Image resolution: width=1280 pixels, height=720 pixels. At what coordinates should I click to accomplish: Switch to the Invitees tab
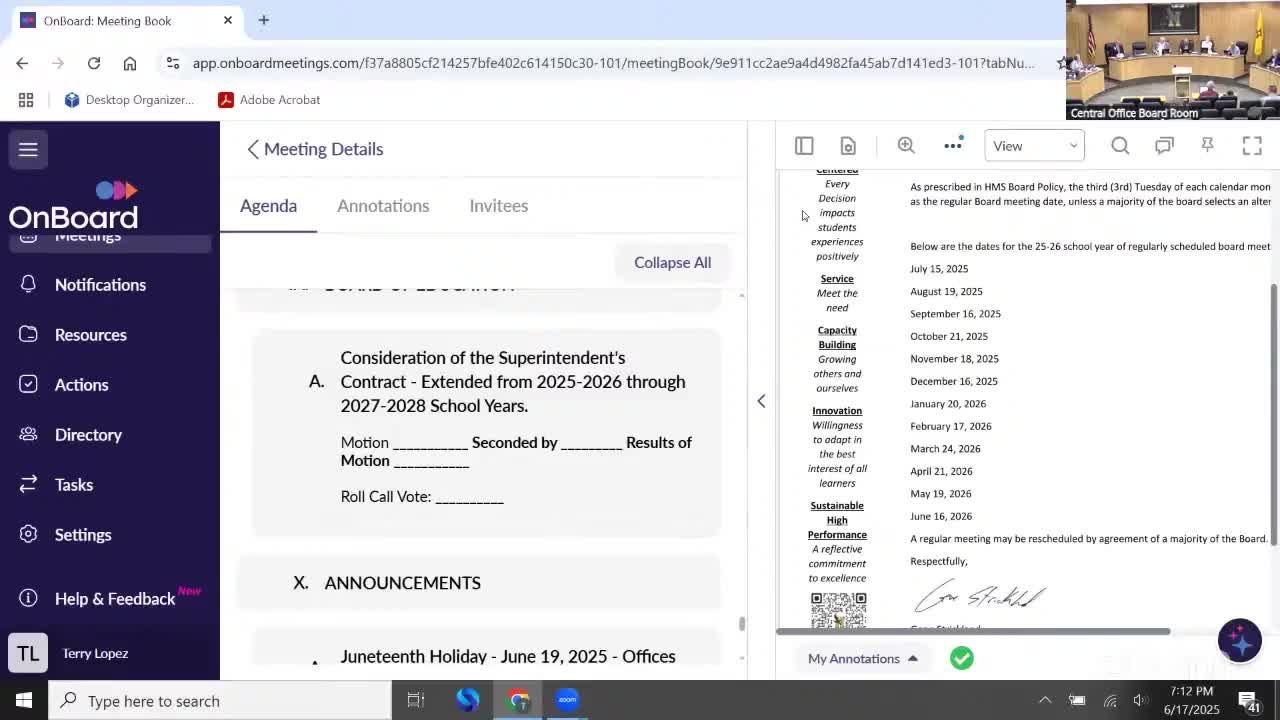pos(499,206)
